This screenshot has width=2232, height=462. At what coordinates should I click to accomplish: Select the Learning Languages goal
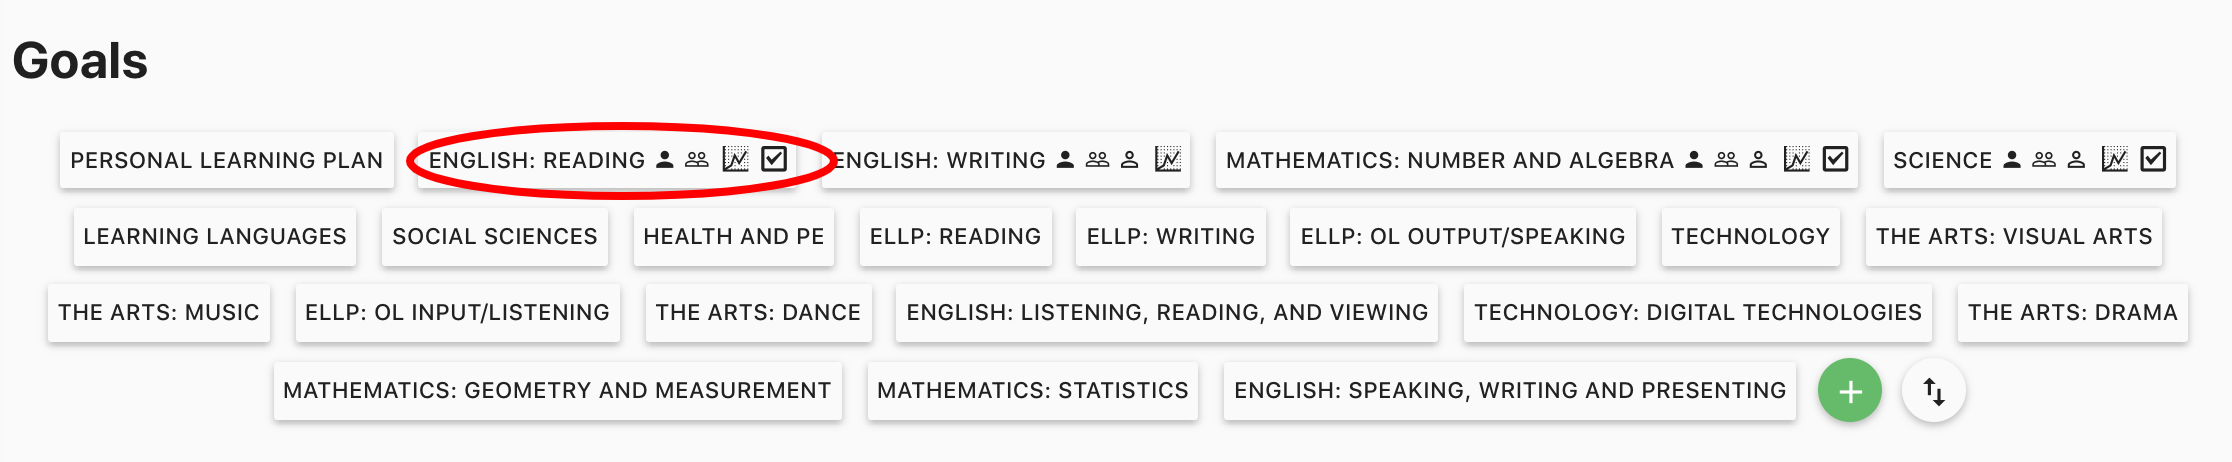(215, 237)
